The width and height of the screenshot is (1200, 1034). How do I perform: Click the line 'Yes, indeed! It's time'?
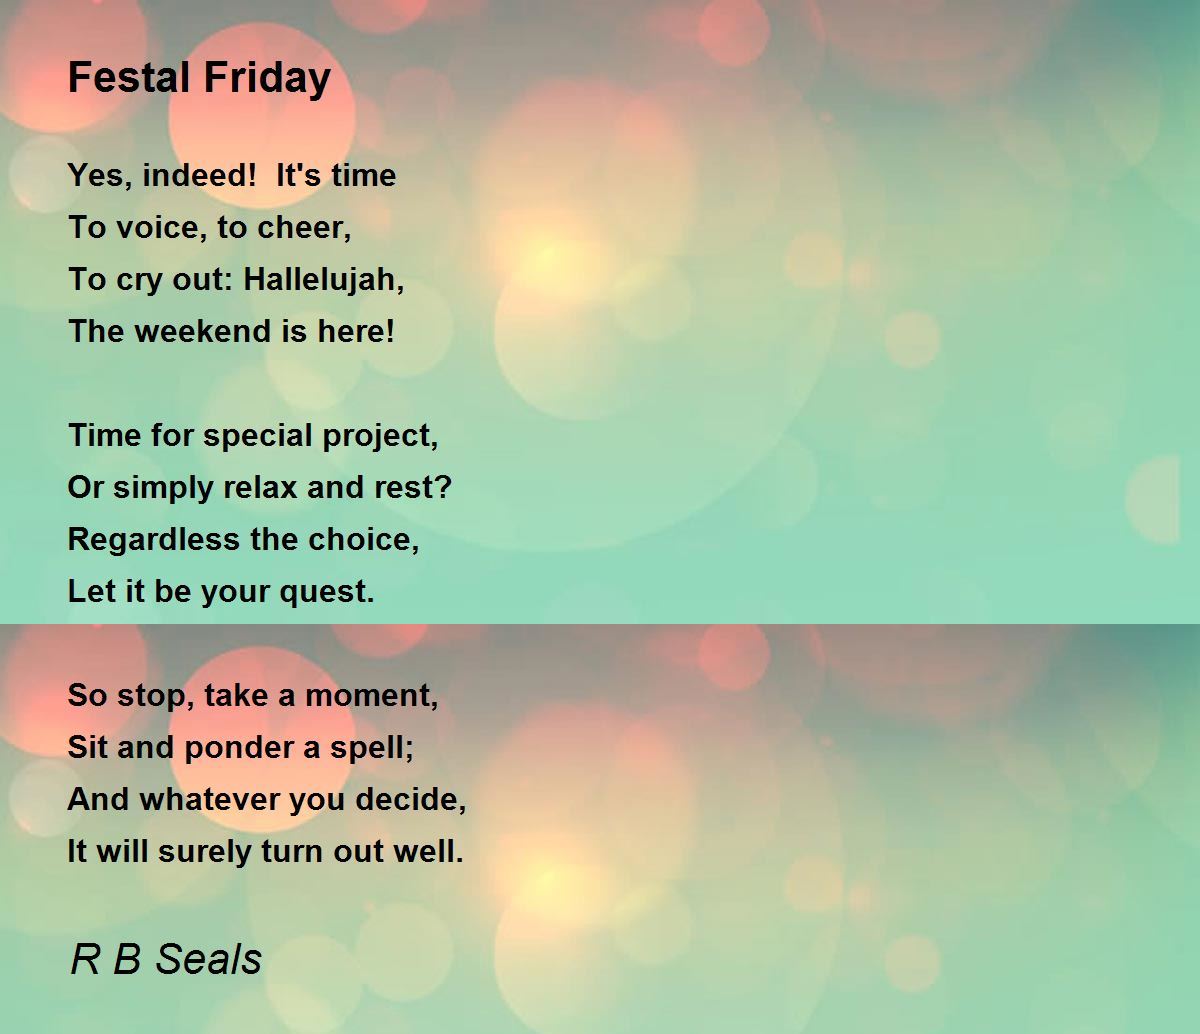232,176
